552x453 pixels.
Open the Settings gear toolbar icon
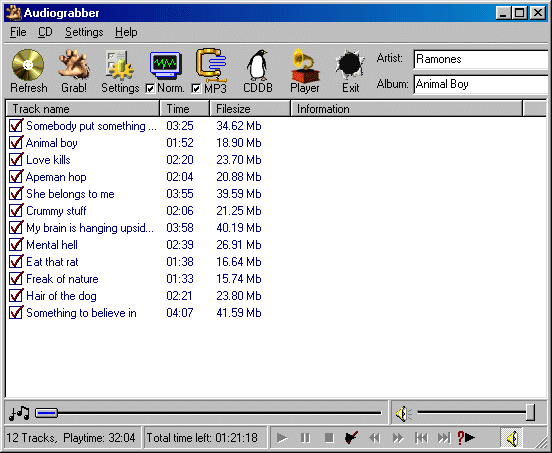point(120,65)
